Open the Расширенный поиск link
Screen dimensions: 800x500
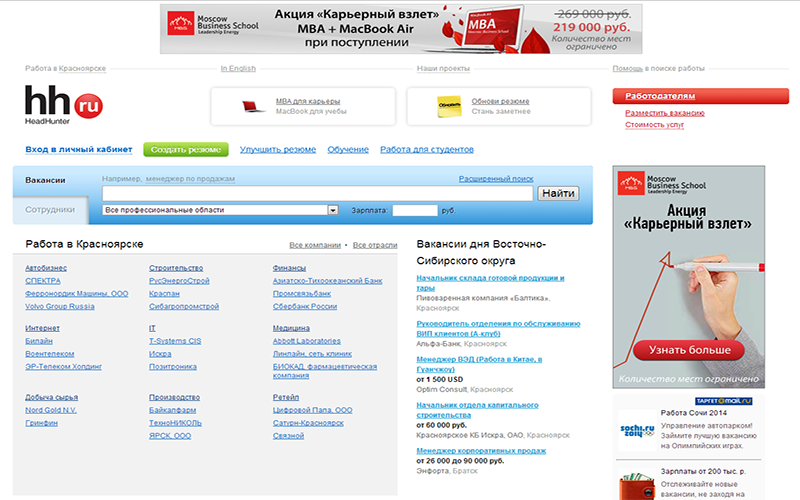[496, 179]
